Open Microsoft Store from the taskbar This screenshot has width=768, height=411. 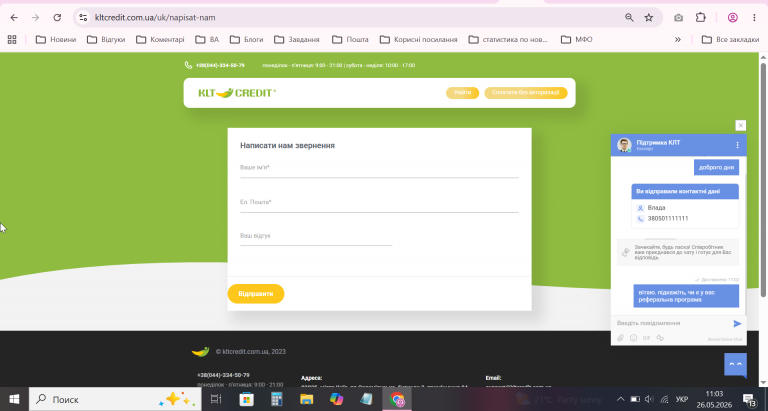(246, 399)
